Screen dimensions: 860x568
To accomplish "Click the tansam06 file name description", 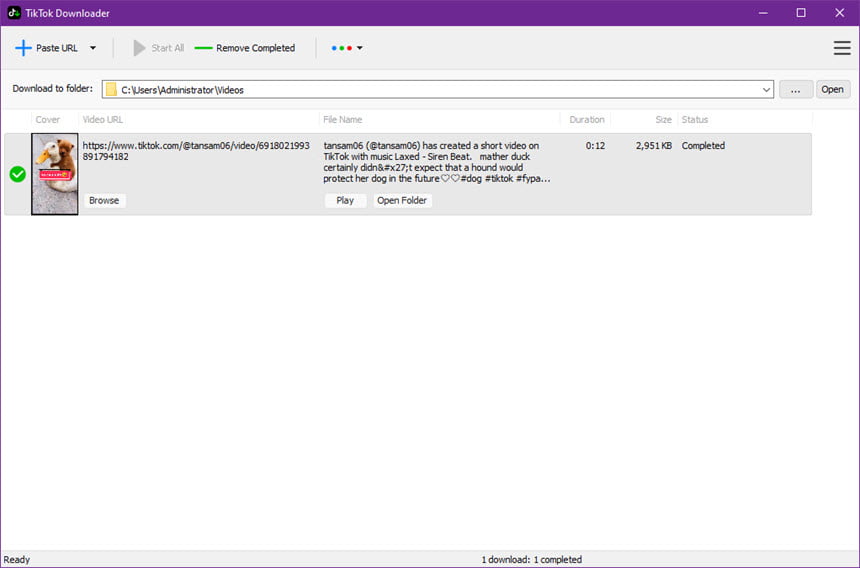I will (x=437, y=162).
